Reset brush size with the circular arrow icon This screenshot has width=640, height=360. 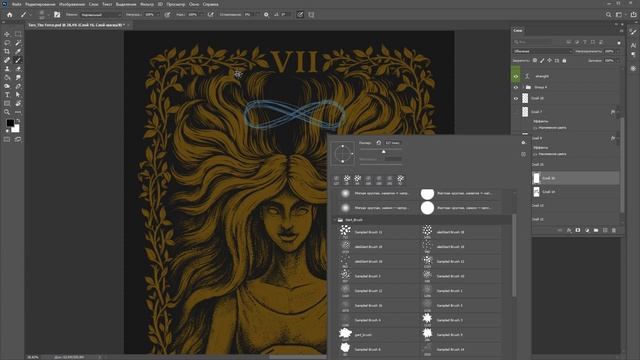(378, 143)
